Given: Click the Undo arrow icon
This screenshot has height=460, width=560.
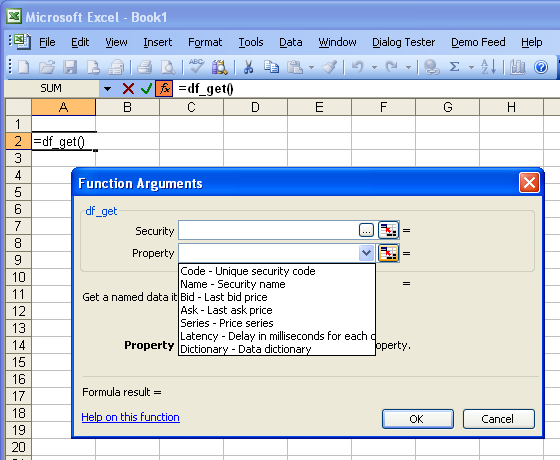Looking at the screenshot, I should point(358,67).
